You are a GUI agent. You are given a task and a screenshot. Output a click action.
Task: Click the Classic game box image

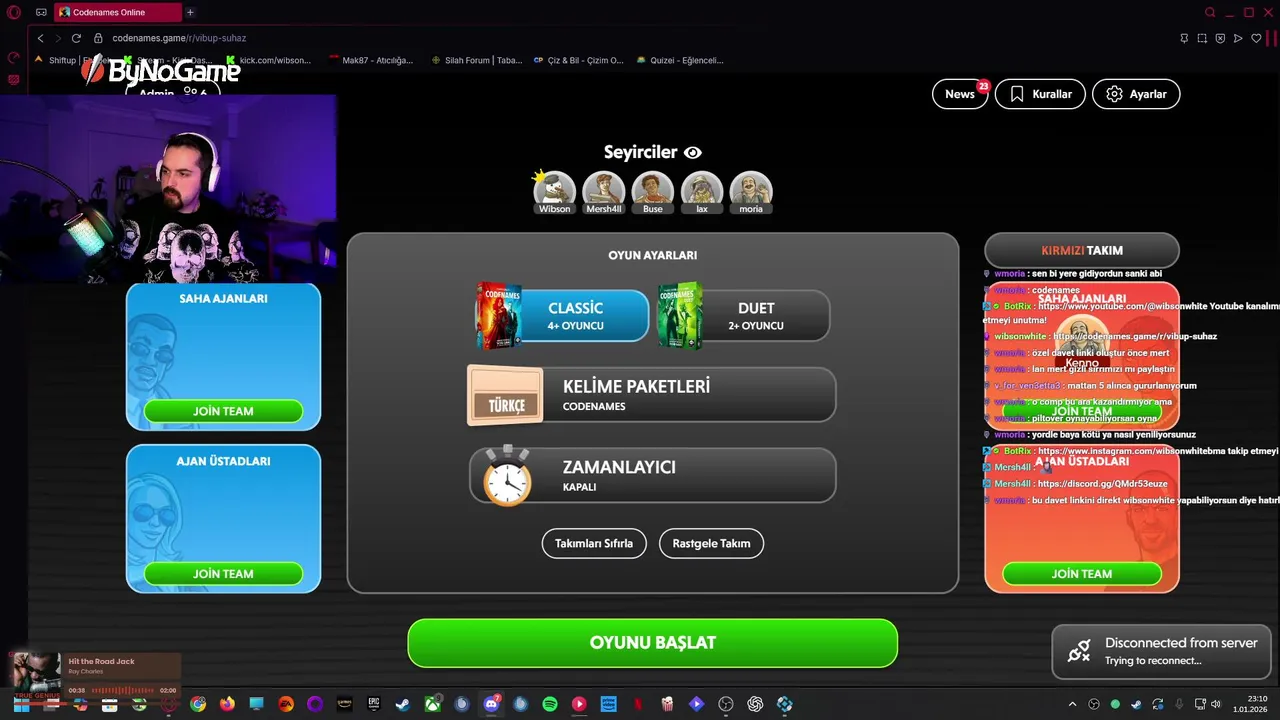(x=498, y=315)
